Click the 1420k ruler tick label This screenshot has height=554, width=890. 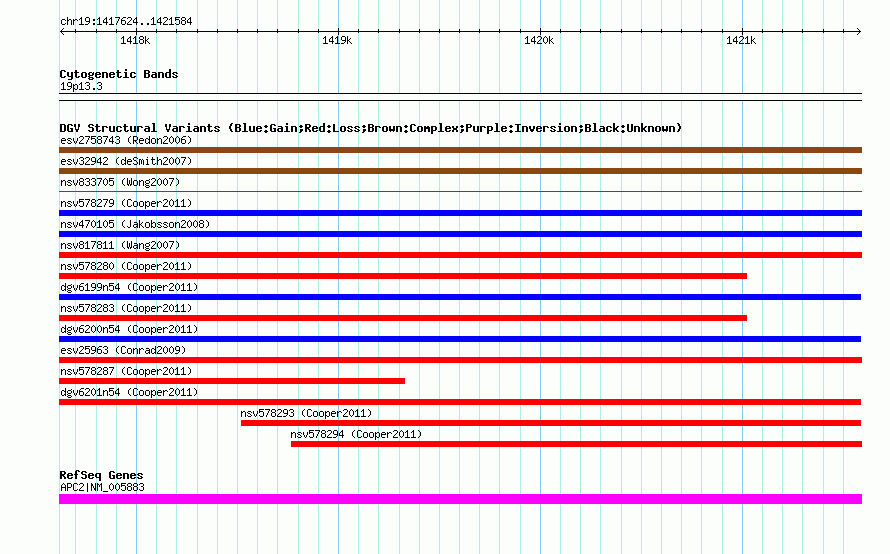(x=539, y=40)
